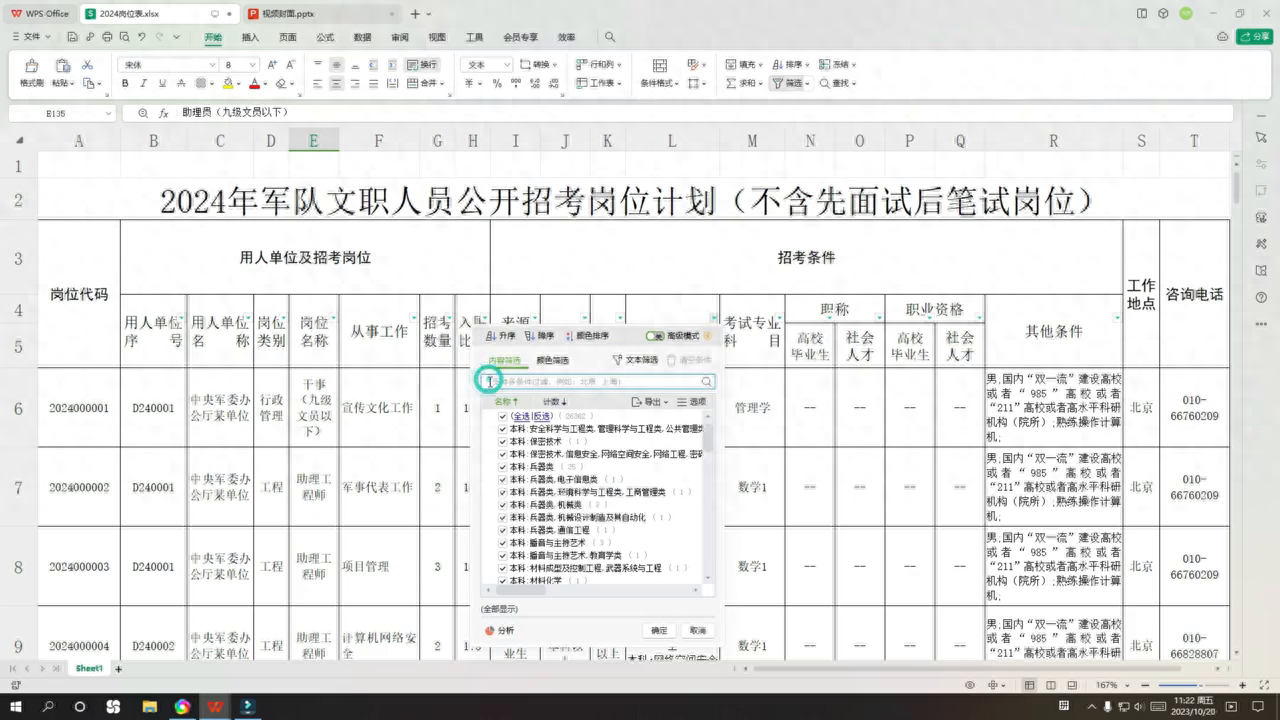Switch to 颜色筛选 tab in filter popup
This screenshot has width=1280, height=720.
(x=552, y=360)
